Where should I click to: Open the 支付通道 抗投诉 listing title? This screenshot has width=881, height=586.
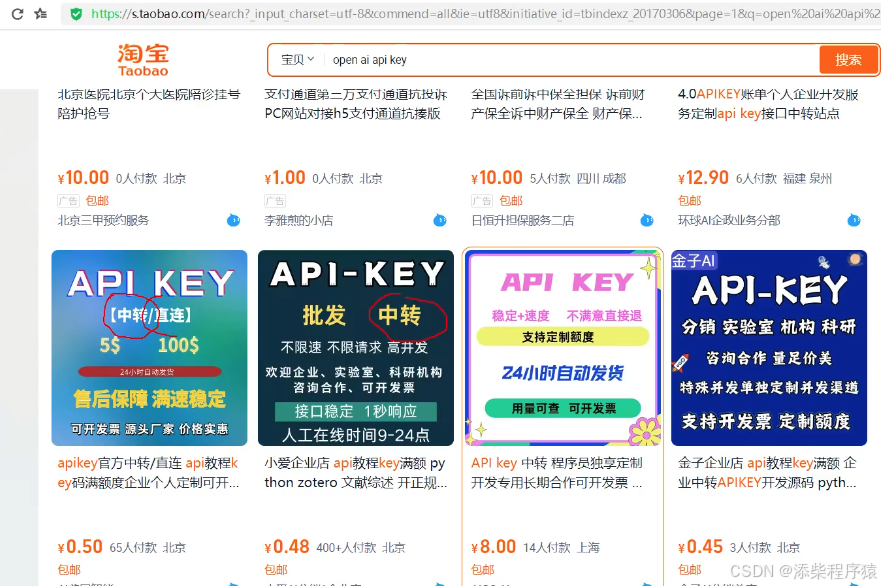tap(356, 104)
